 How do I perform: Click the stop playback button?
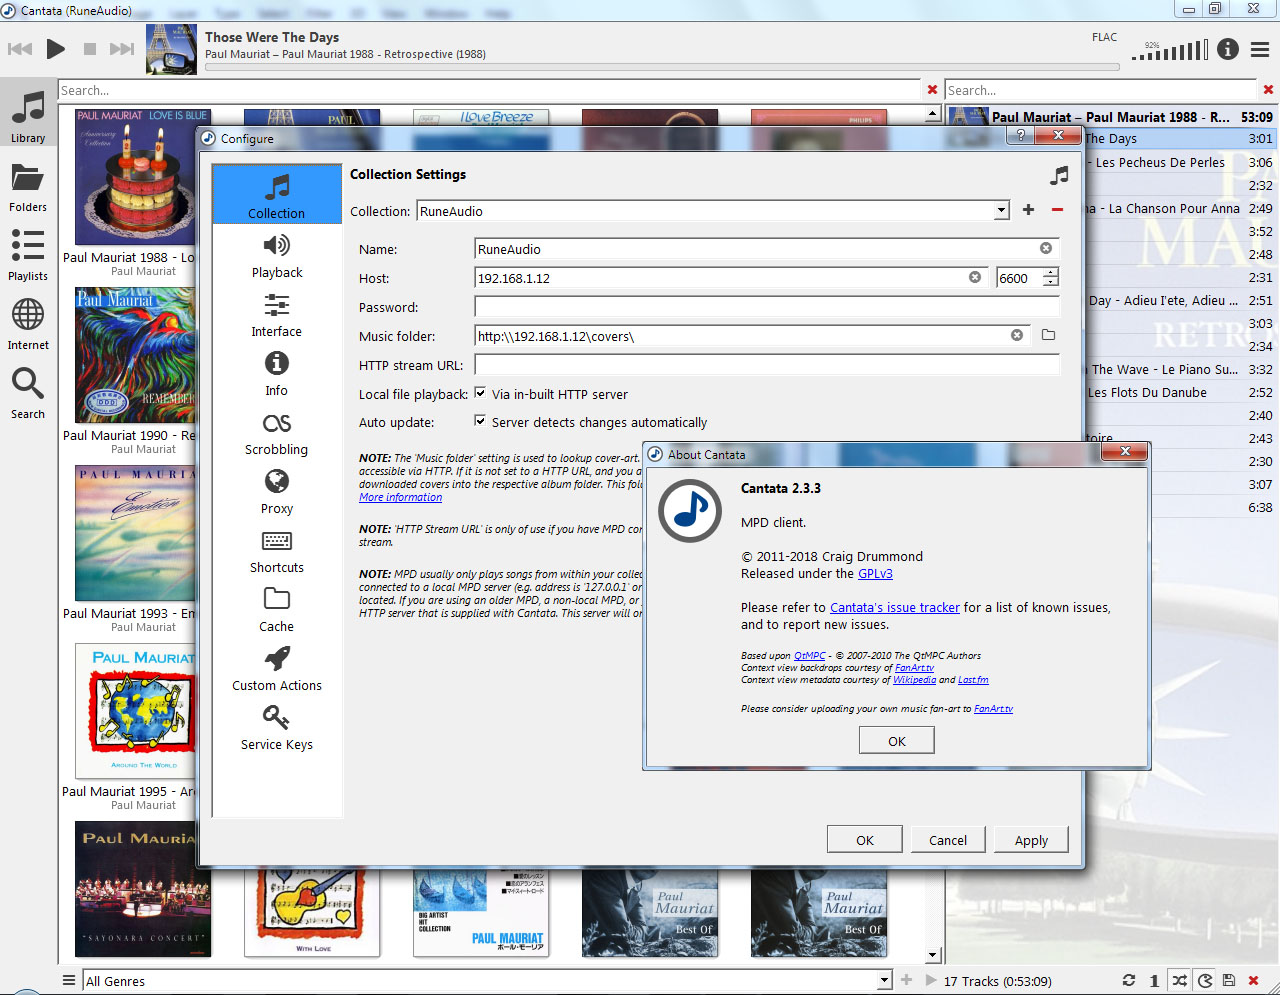tap(90, 49)
